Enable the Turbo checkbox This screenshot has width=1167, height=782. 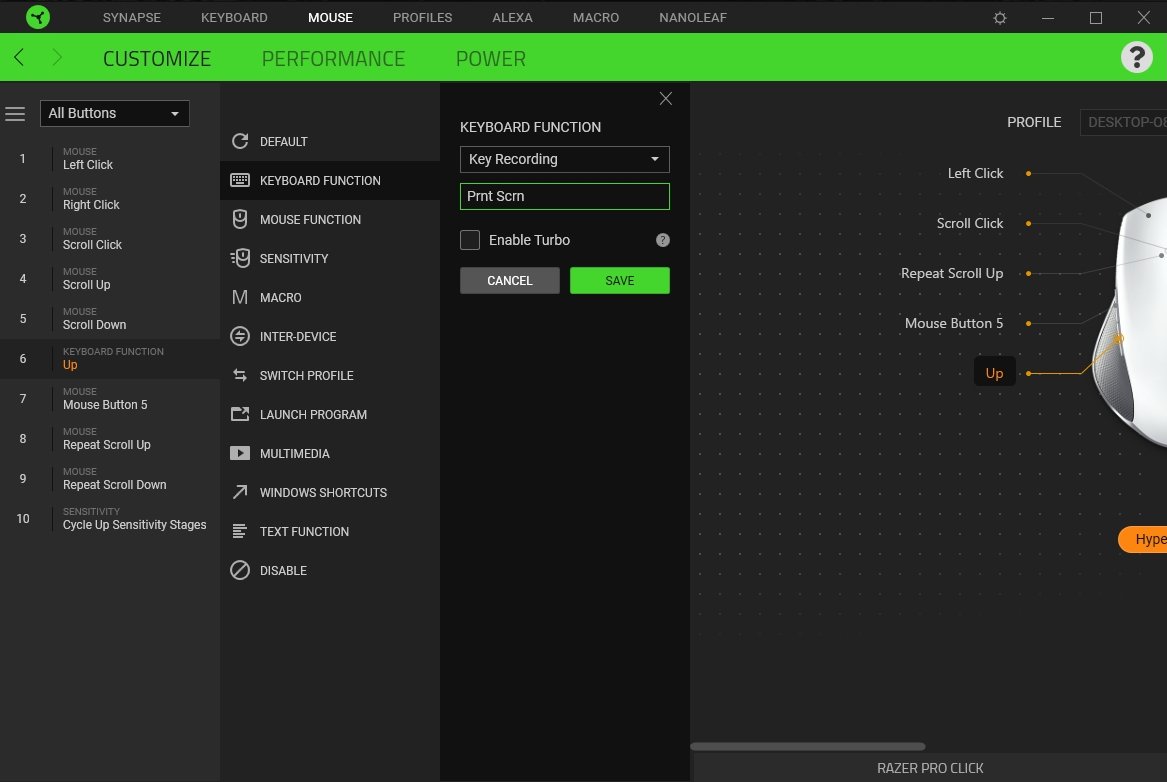tap(470, 240)
